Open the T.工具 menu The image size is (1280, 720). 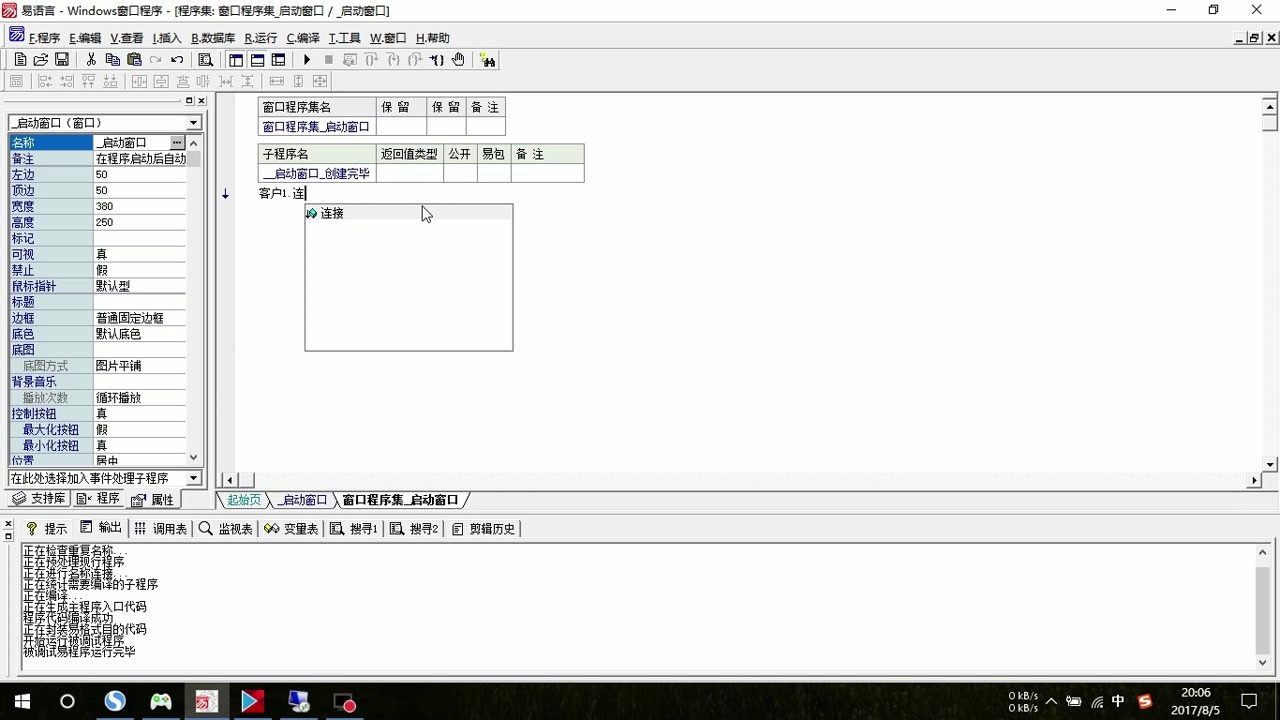(344, 38)
